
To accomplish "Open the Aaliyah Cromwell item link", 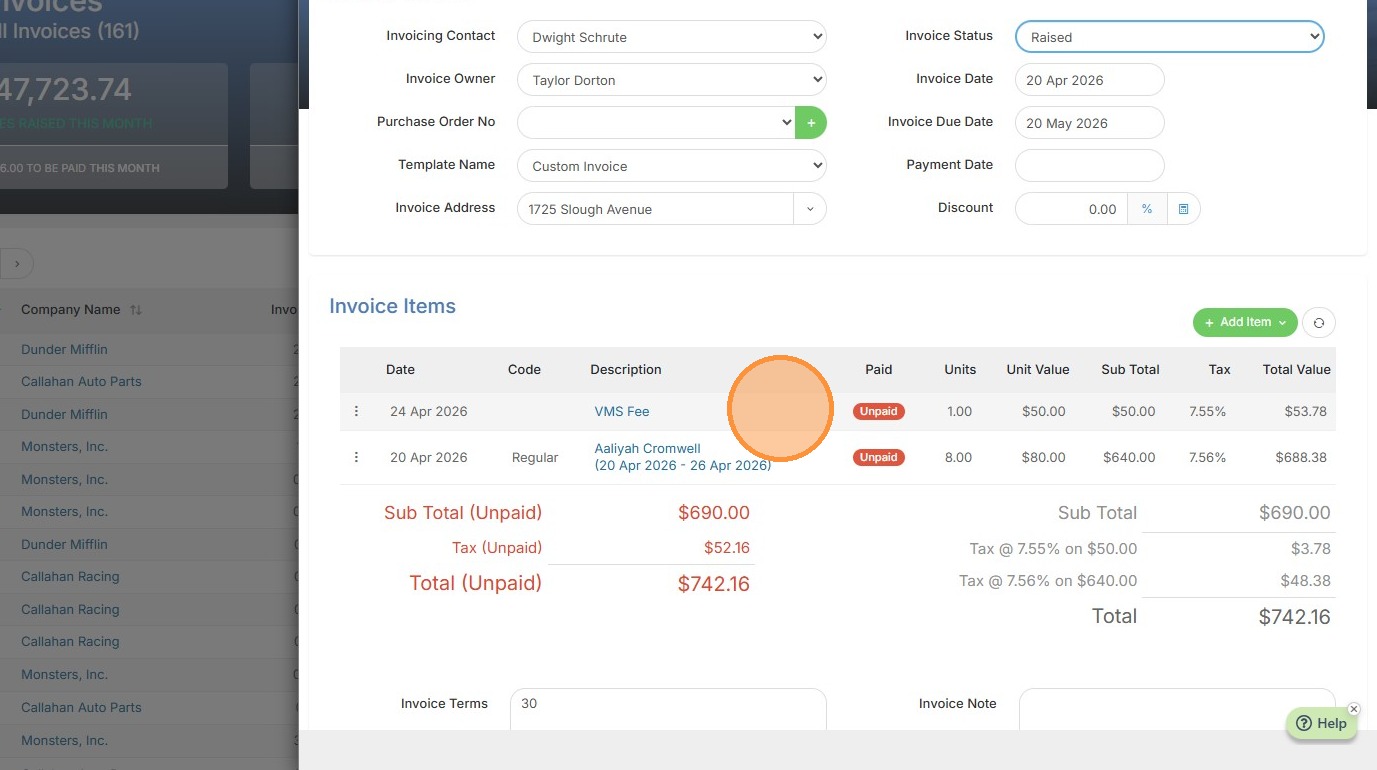I will [x=683, y=457].
